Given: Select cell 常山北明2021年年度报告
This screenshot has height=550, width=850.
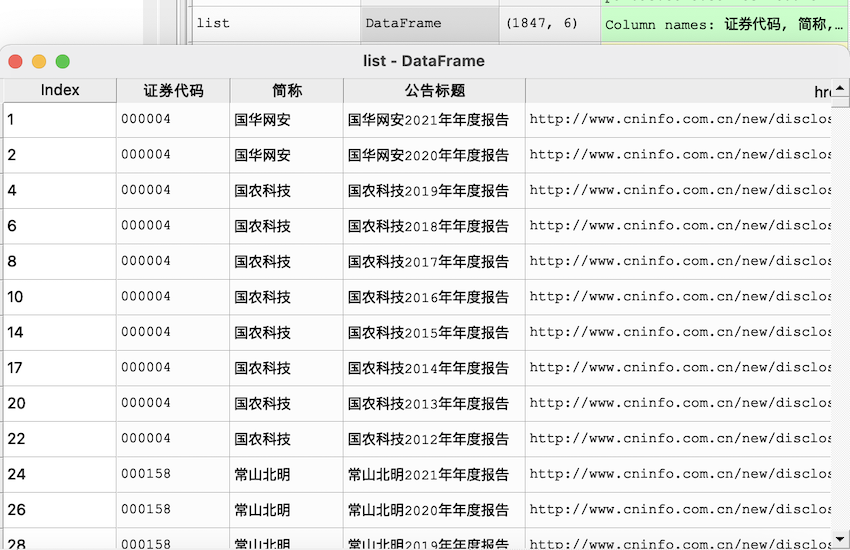Looking at the screenshot, I should tap(434, 475).
